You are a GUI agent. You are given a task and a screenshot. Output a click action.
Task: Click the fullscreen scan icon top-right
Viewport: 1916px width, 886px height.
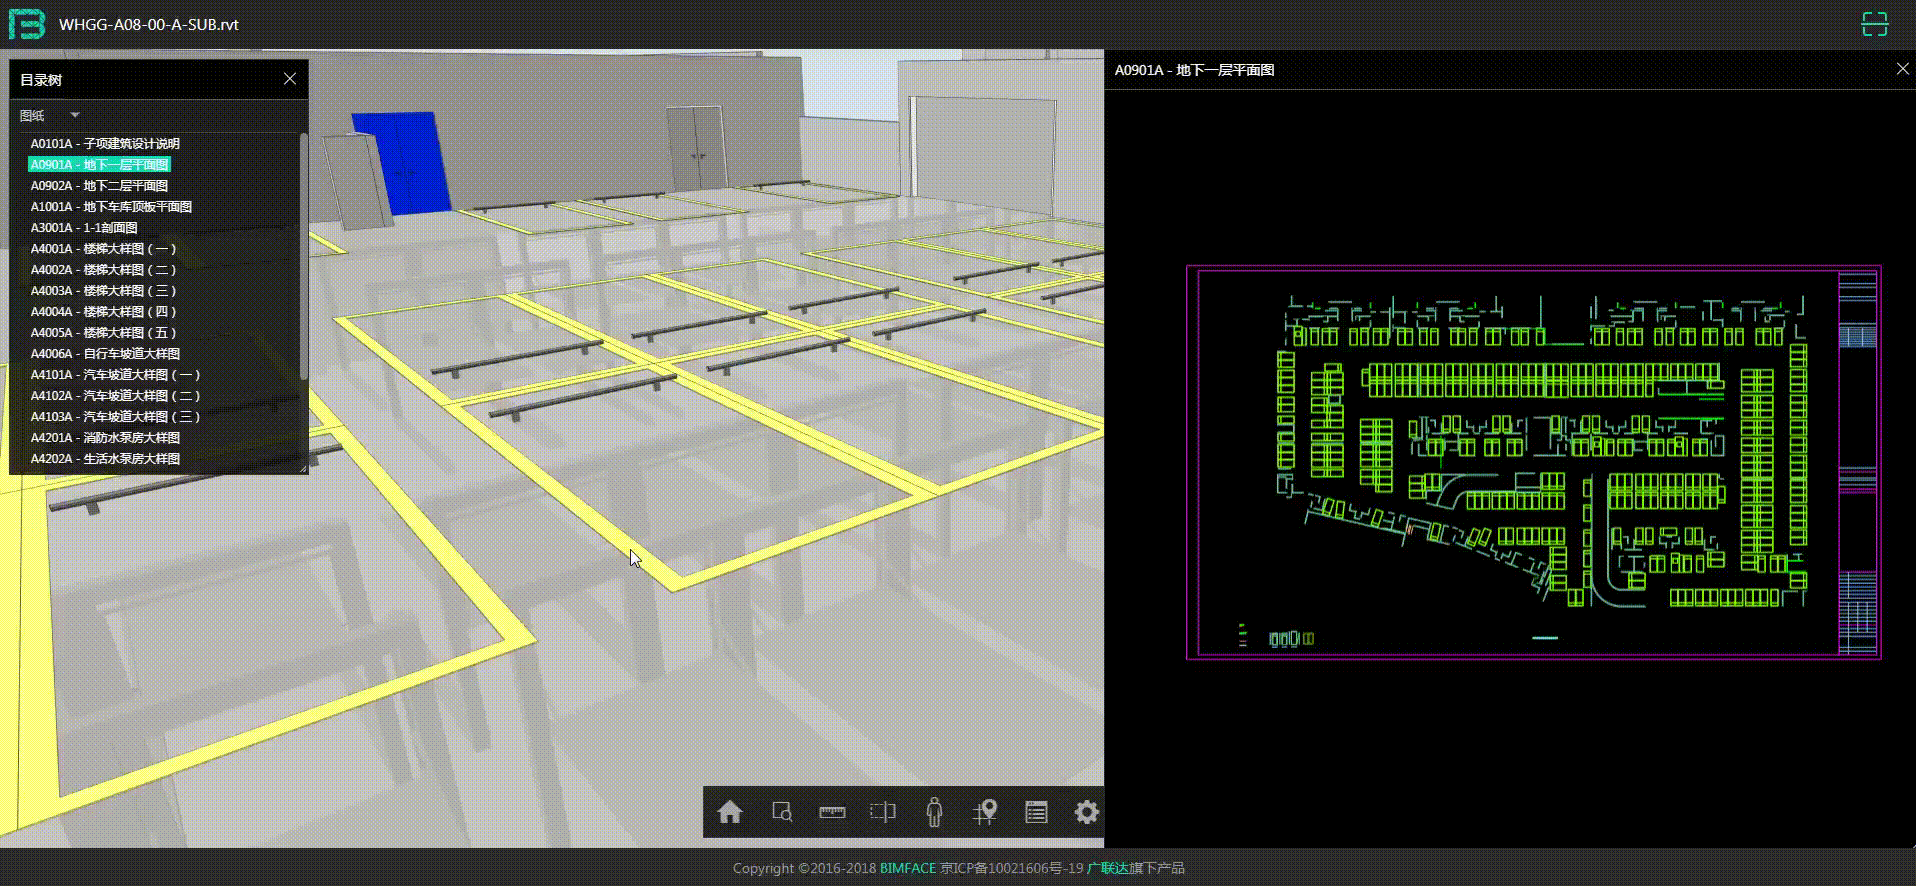[x=1874, y=24]
